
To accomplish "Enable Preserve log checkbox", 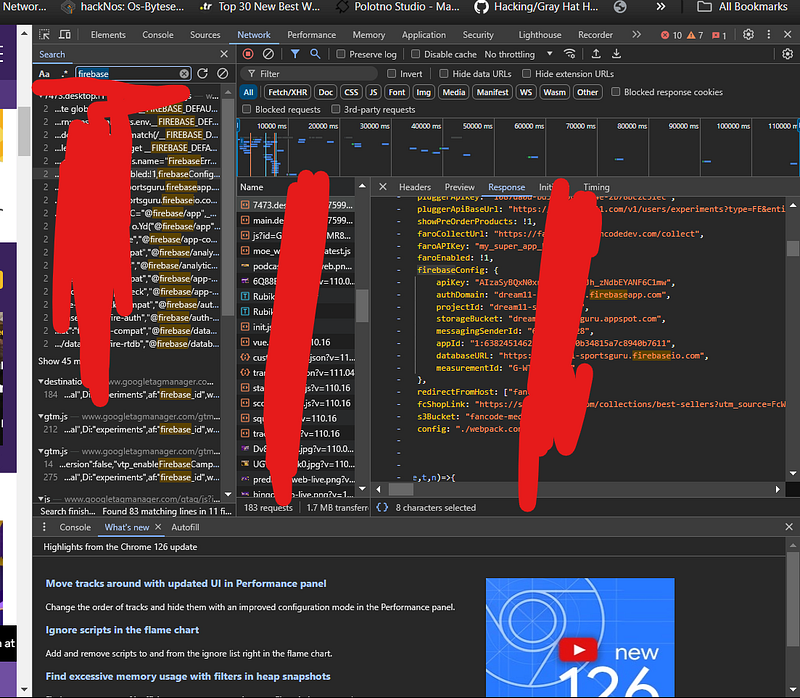I will pos(341,54).
